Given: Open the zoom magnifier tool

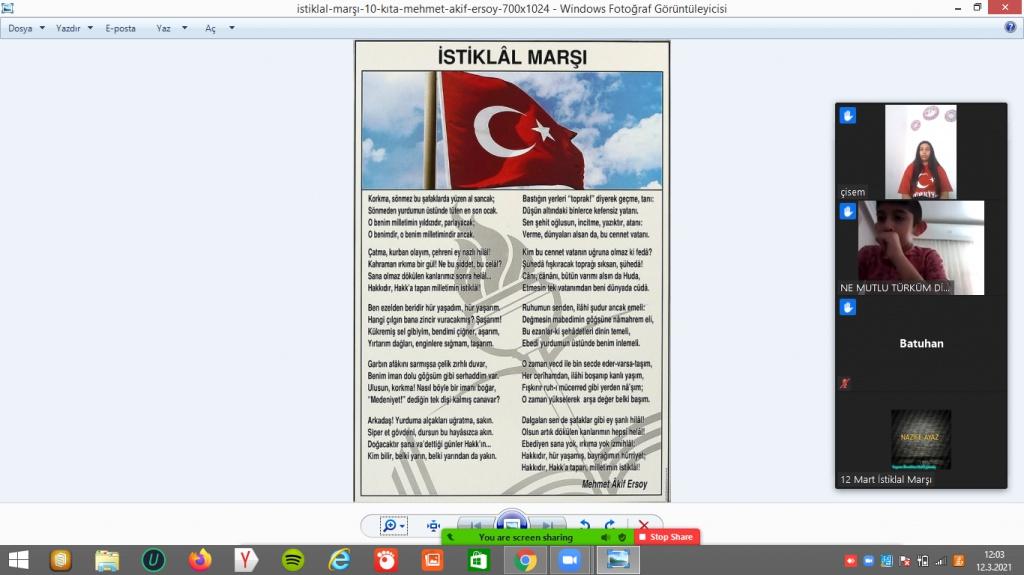Looking at the screenshot, I should (390, 525).
